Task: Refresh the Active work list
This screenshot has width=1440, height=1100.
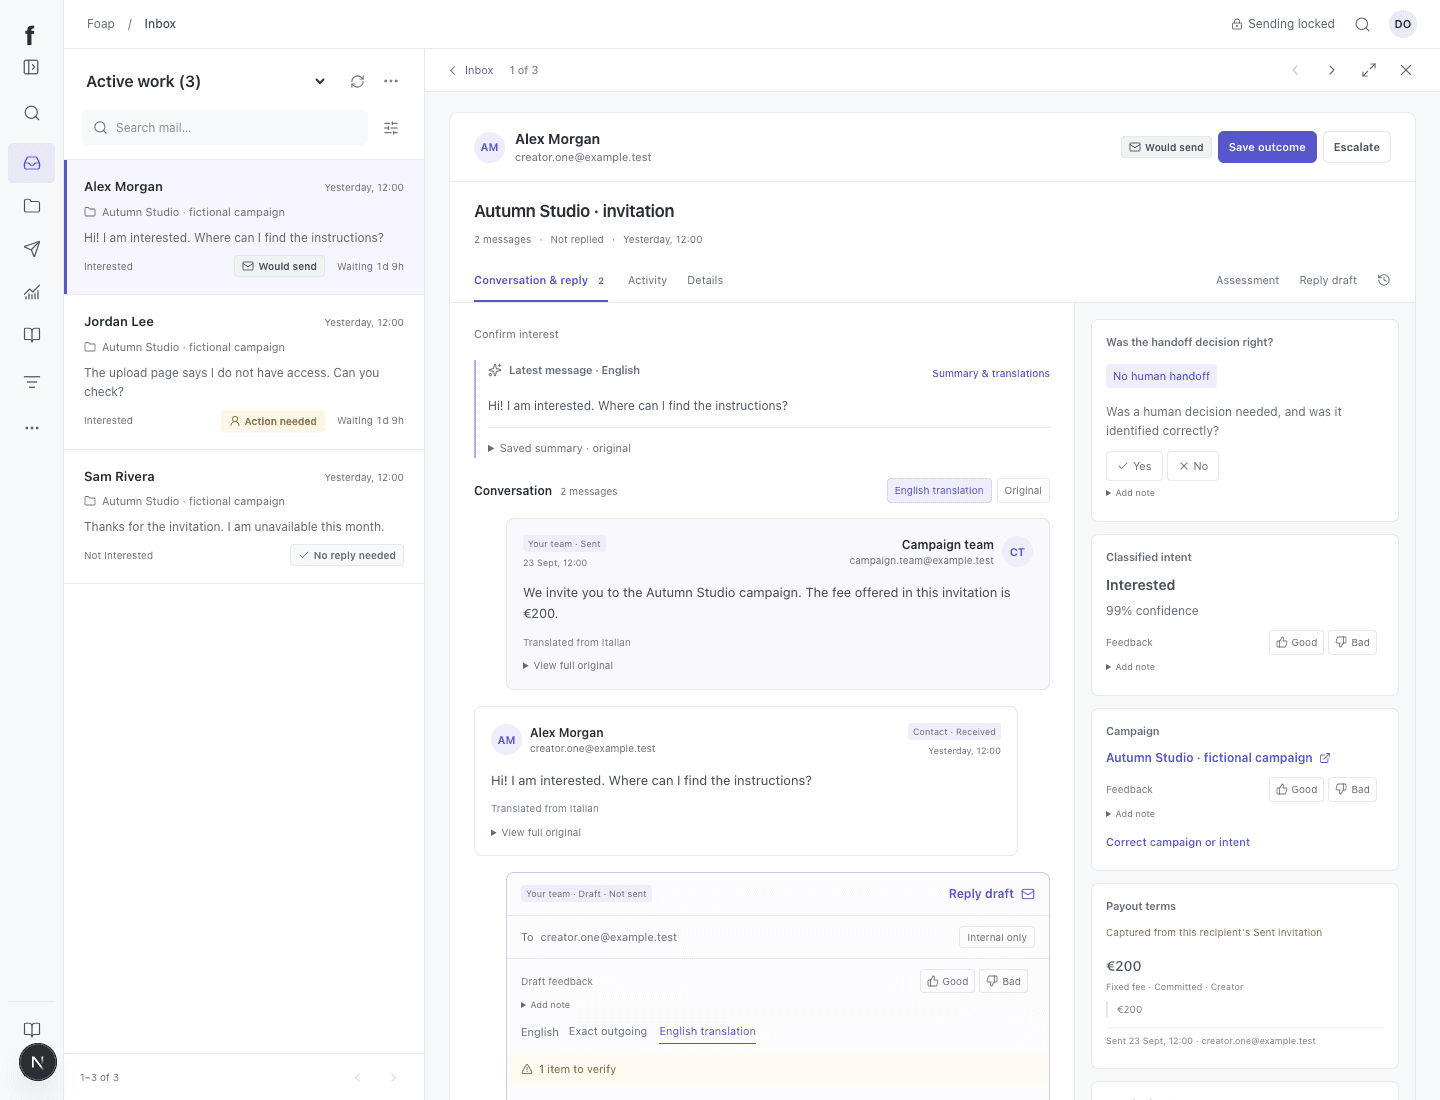Action: point(357,82)
